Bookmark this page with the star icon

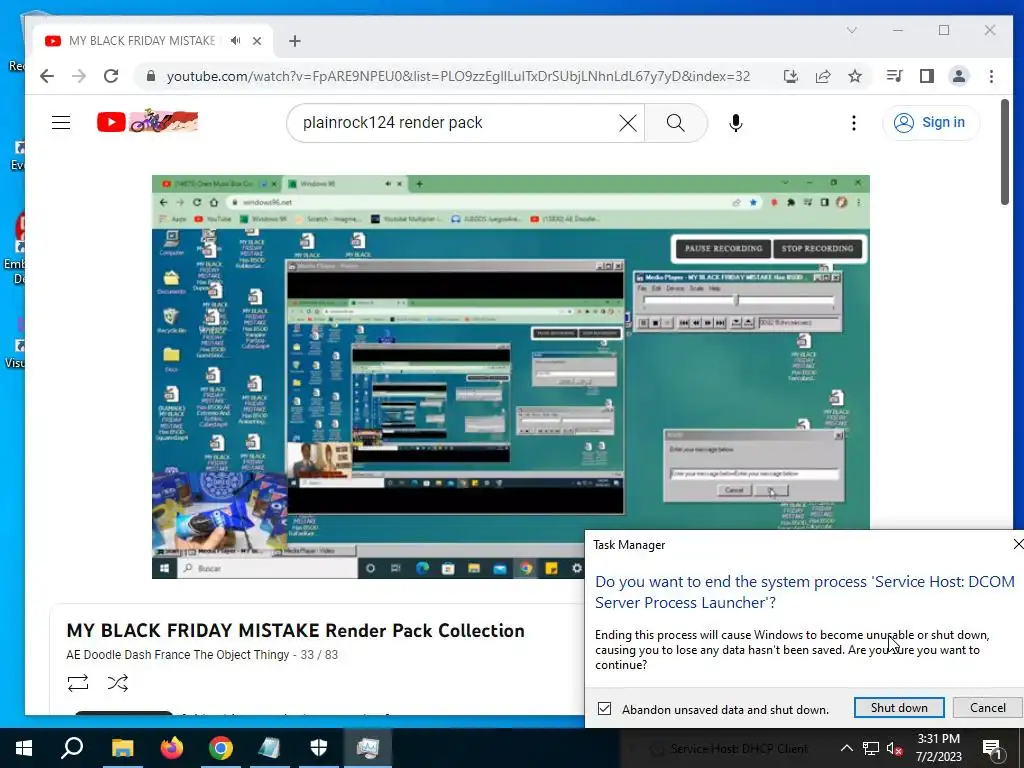(855, 76)
